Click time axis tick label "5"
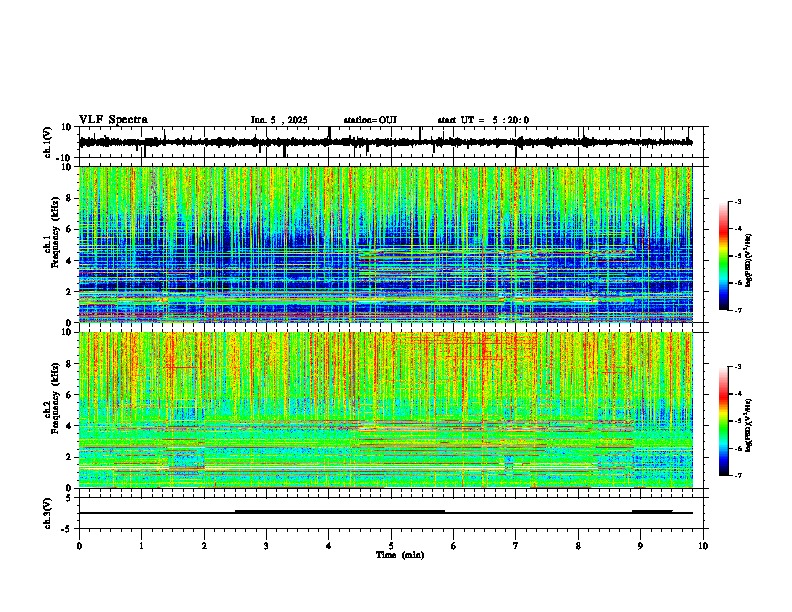Image resolution: width=792 pixels, height=612 pixels. 391,546
